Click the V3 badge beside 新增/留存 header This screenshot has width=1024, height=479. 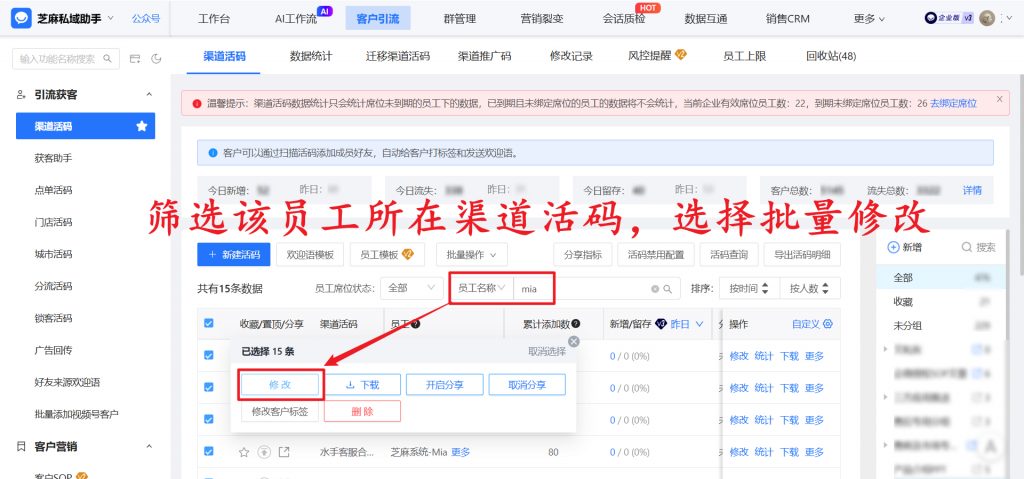660,324
